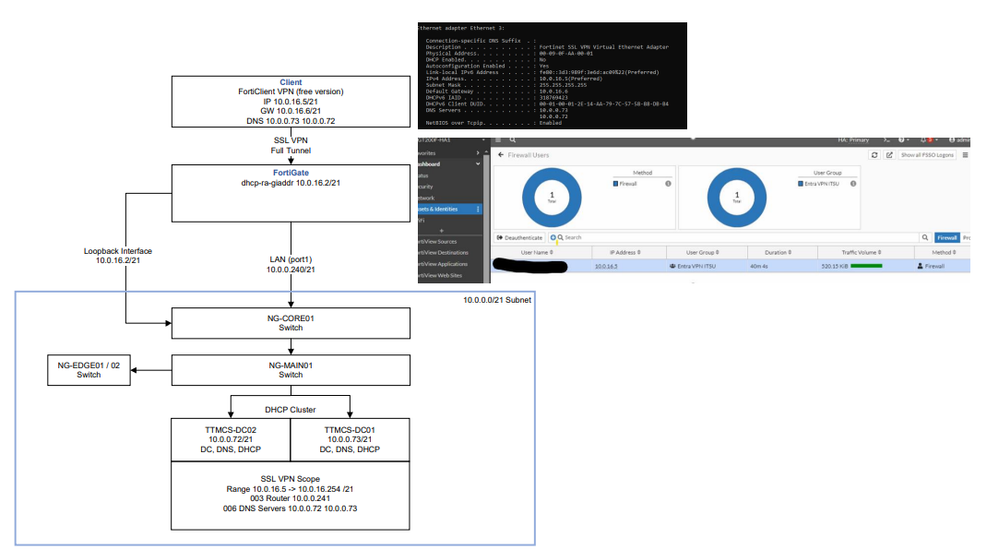Screen dimensions: 999x552
Task: Open FortiView Applications in sidebar
Action: click(449, 264)
